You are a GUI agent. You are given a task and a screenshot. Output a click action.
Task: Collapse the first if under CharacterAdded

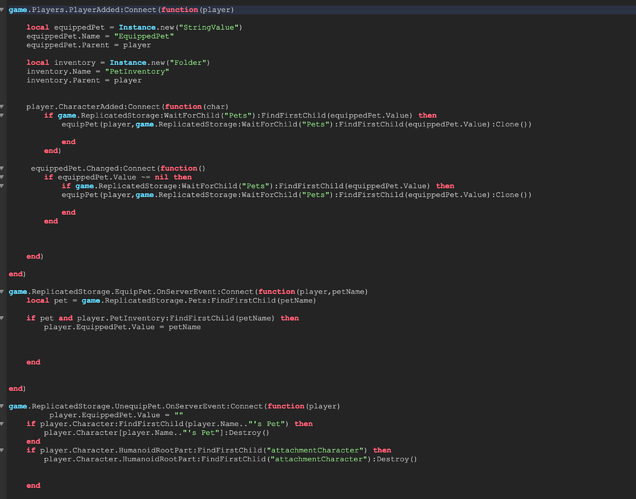point(3,115)
